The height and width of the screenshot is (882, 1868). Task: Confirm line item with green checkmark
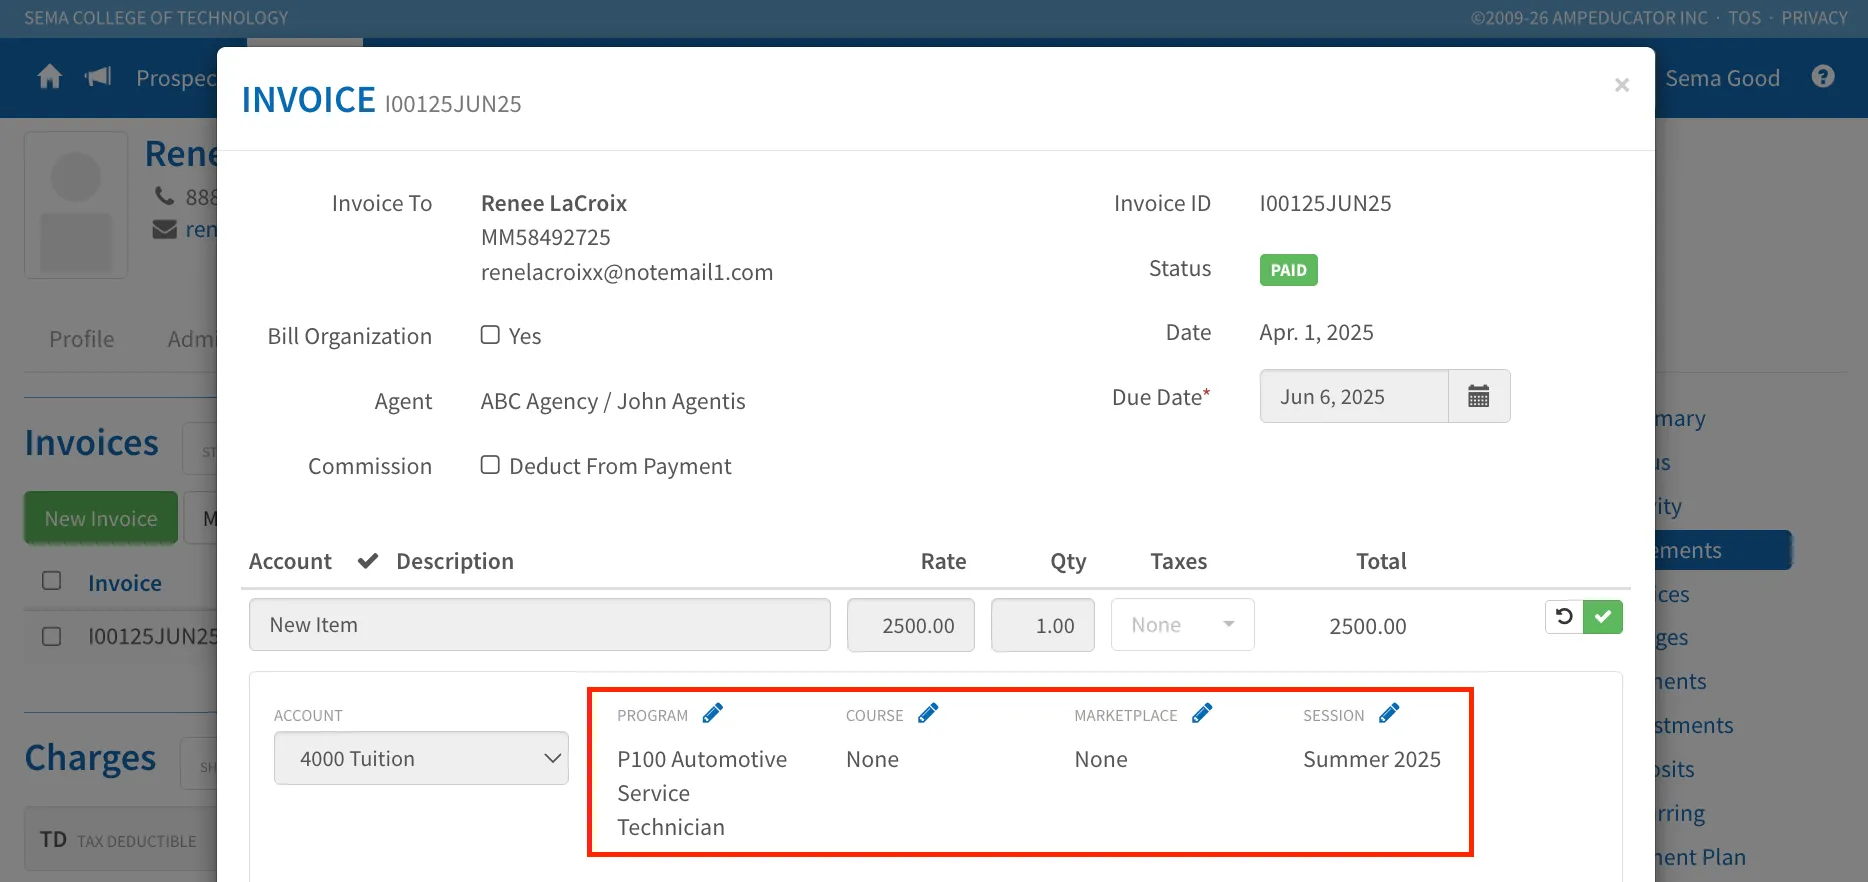pyautogui.click(x=1603, y=617)
